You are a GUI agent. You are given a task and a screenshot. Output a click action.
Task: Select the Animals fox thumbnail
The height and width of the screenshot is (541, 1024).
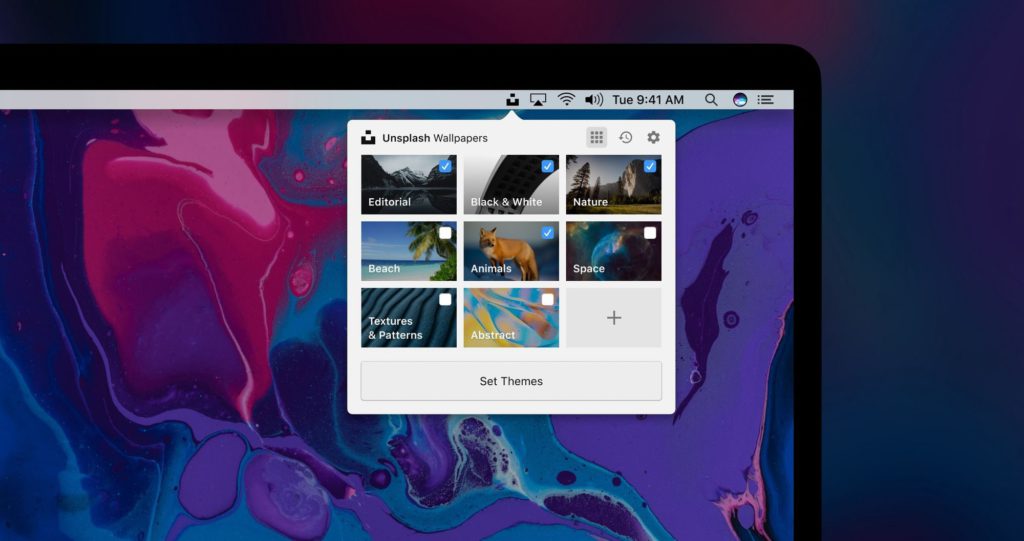pos(511,251)
